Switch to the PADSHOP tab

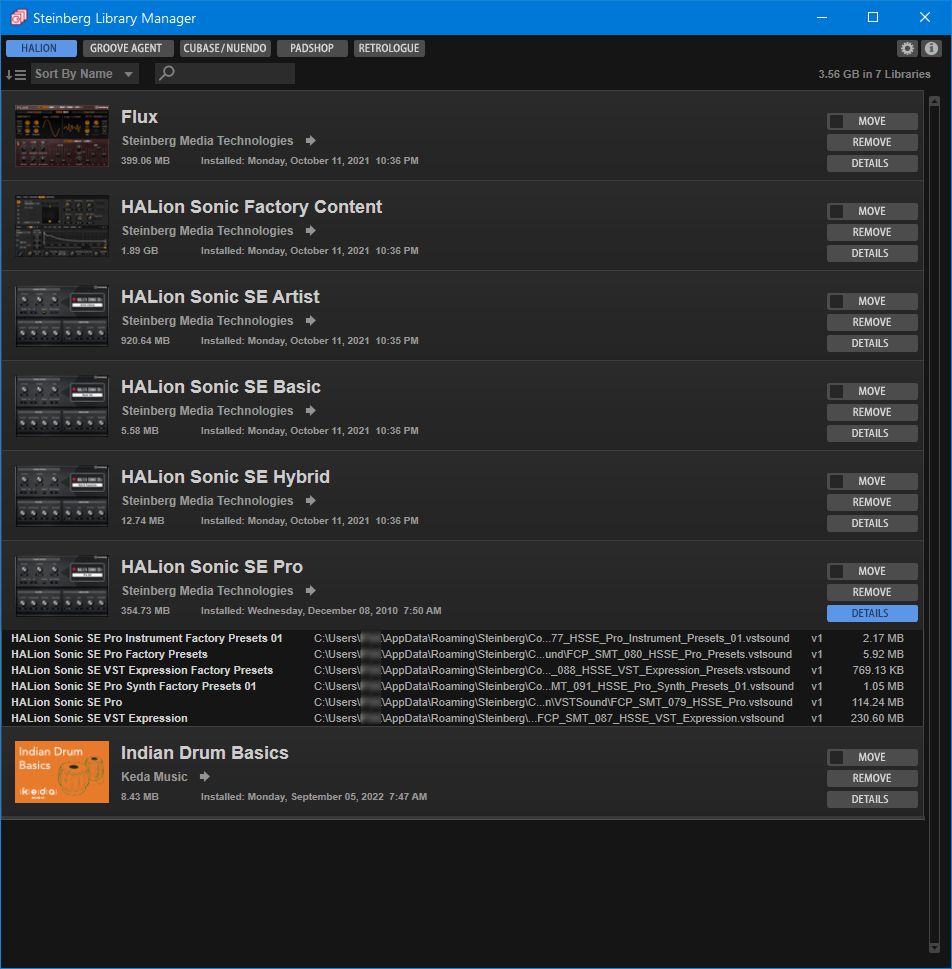click(x=312, y=48)
